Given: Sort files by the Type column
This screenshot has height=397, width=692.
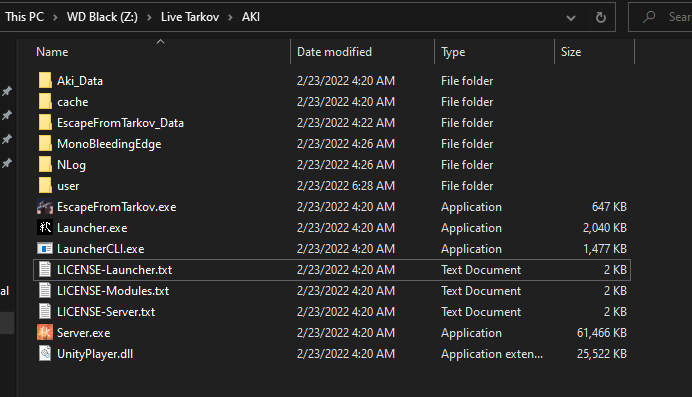Looking at the screenshot, I should 453,52.
